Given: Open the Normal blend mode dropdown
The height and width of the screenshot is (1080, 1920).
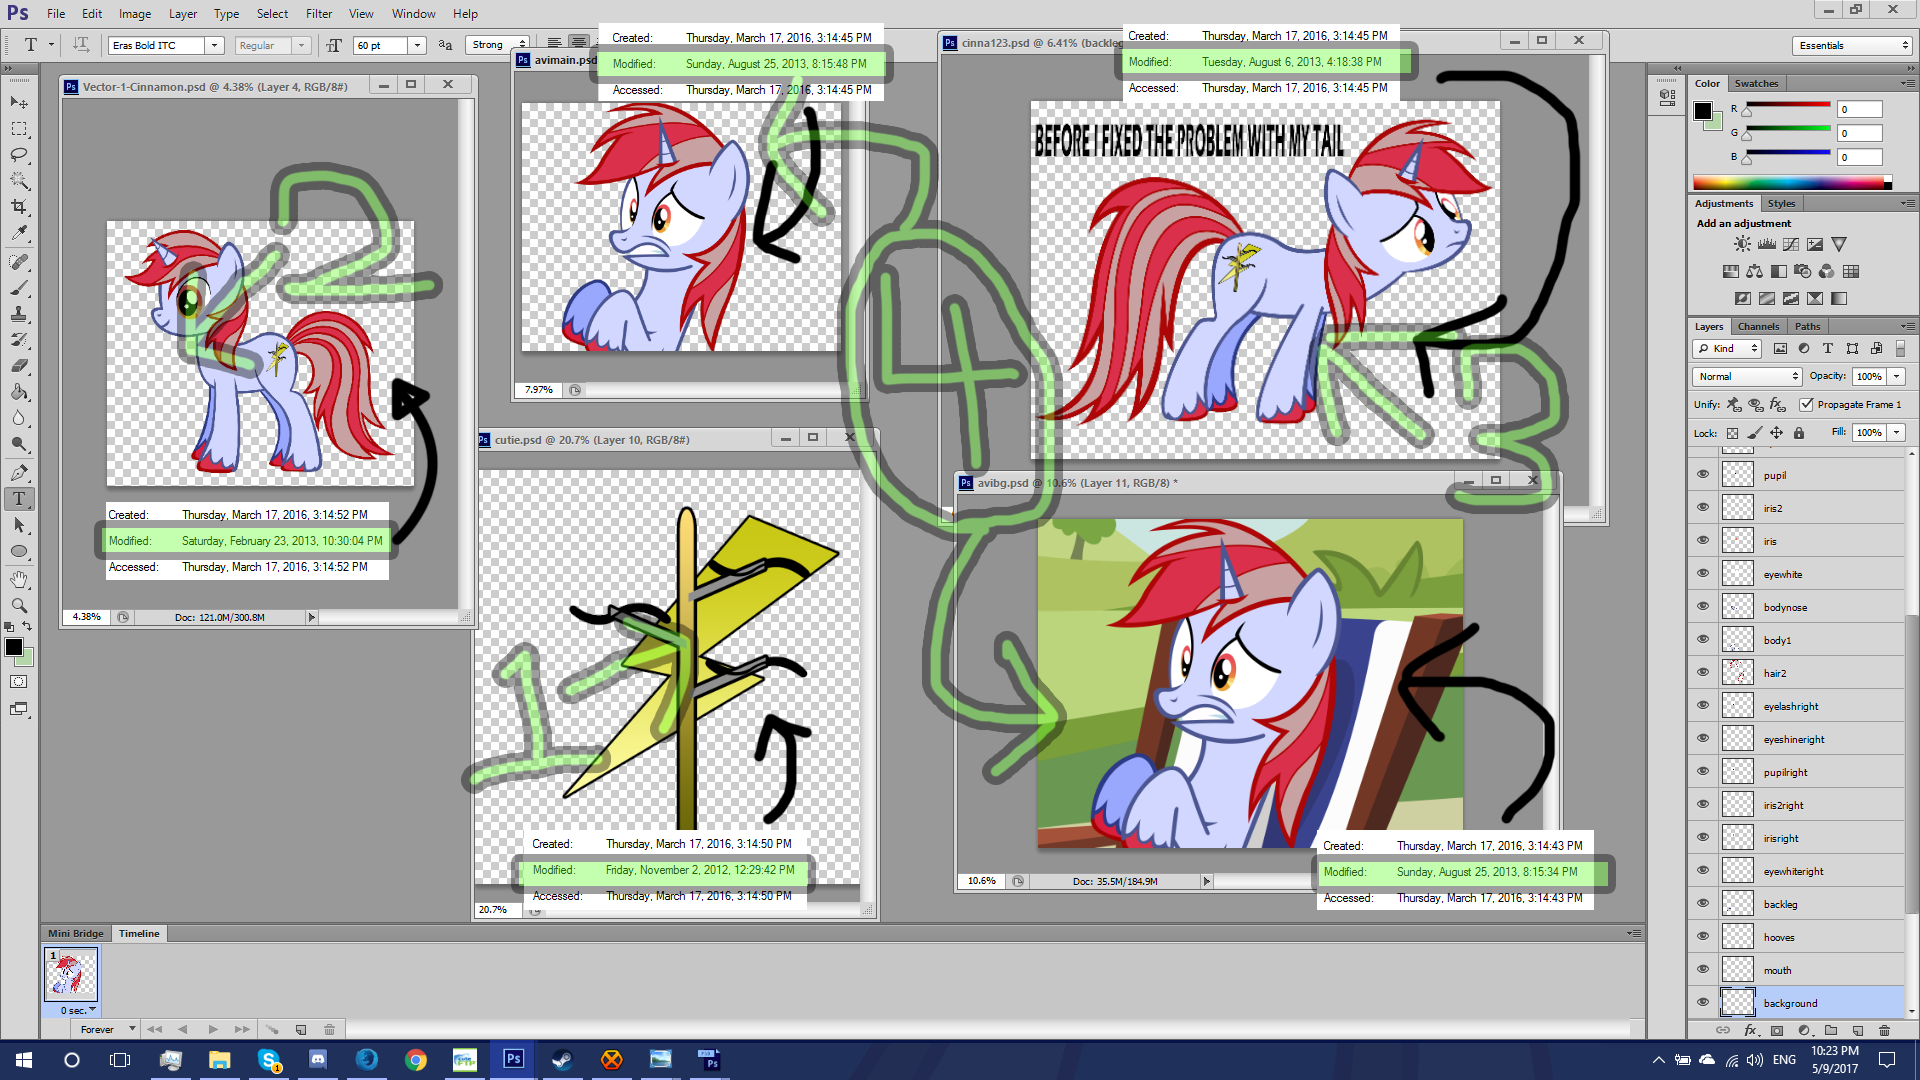Looking at the screenshot, I should click(x=1748, y=376).
